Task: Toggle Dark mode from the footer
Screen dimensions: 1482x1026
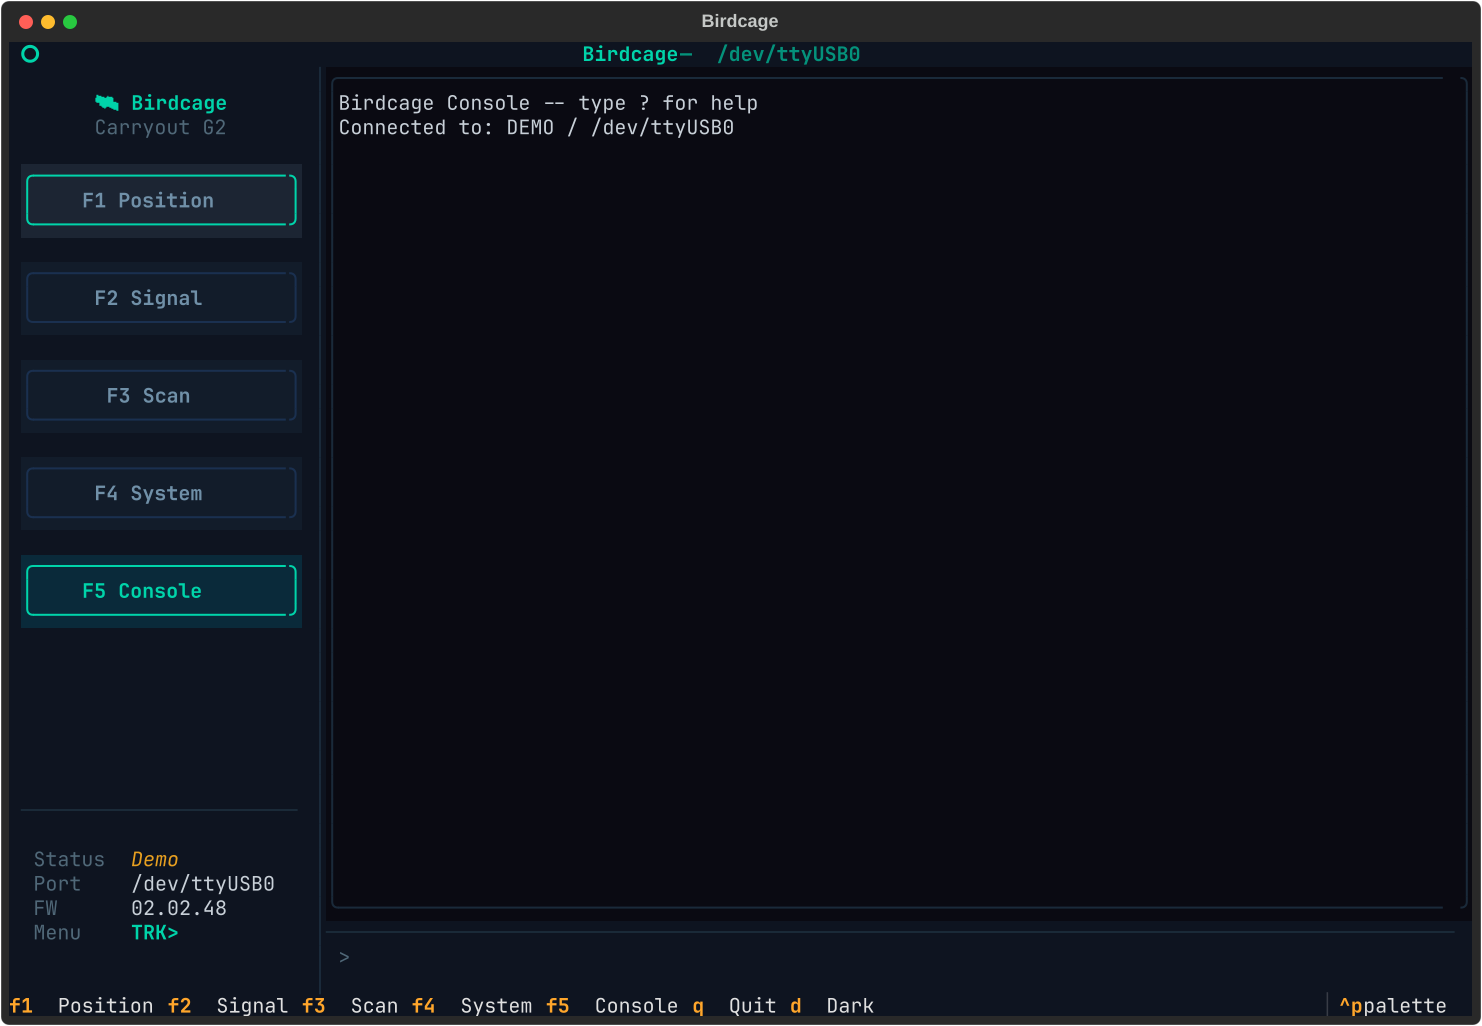Action: tap(832, 1006)
